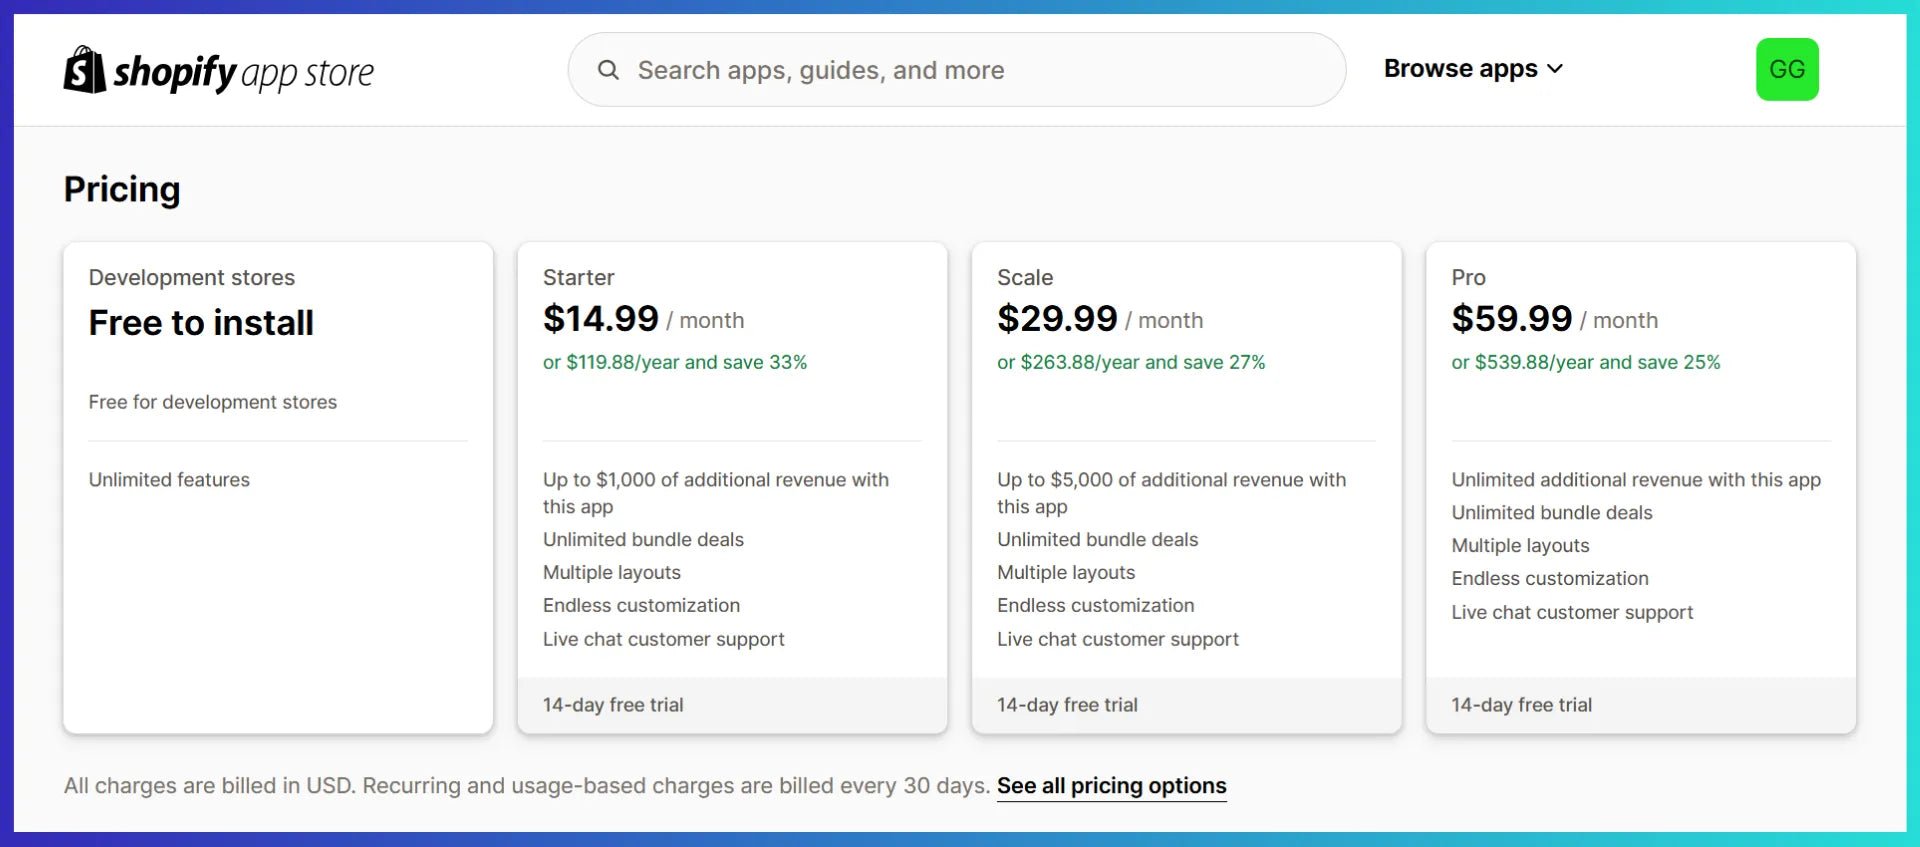Click the Free to install heading

pos(201,323)
